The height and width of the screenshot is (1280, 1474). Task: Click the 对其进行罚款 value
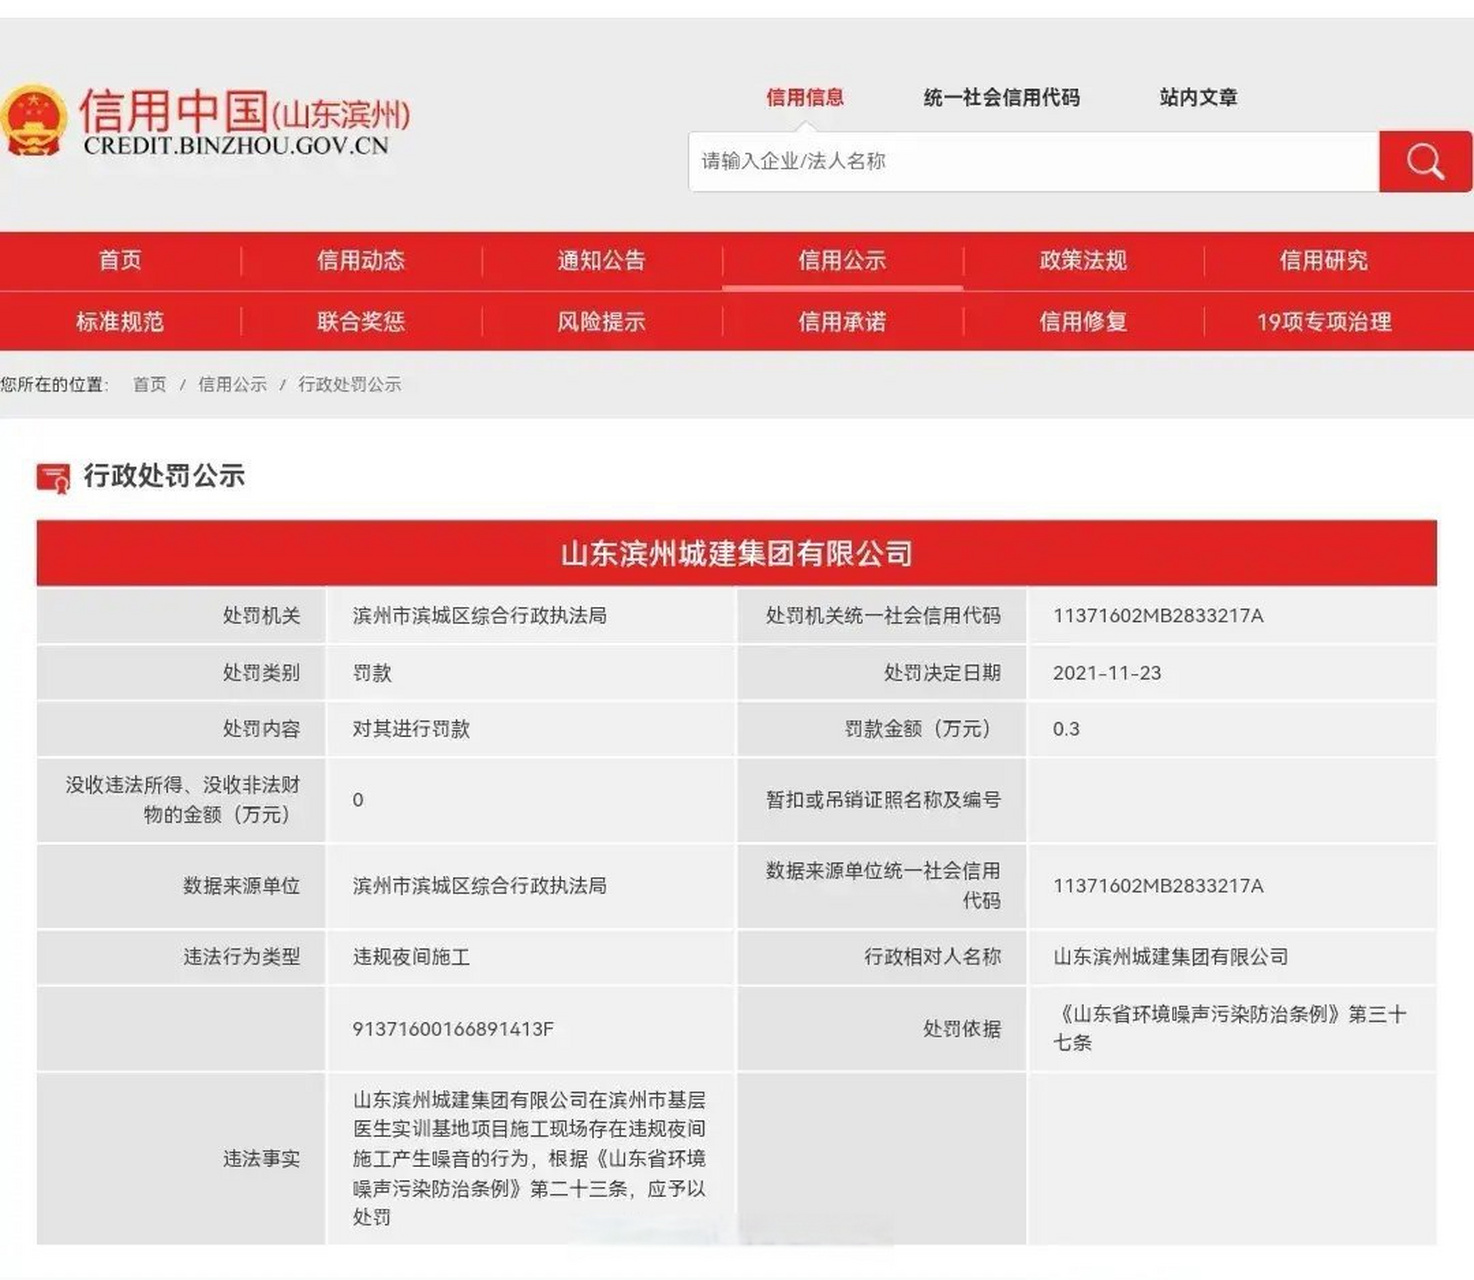tap(411, 729)
